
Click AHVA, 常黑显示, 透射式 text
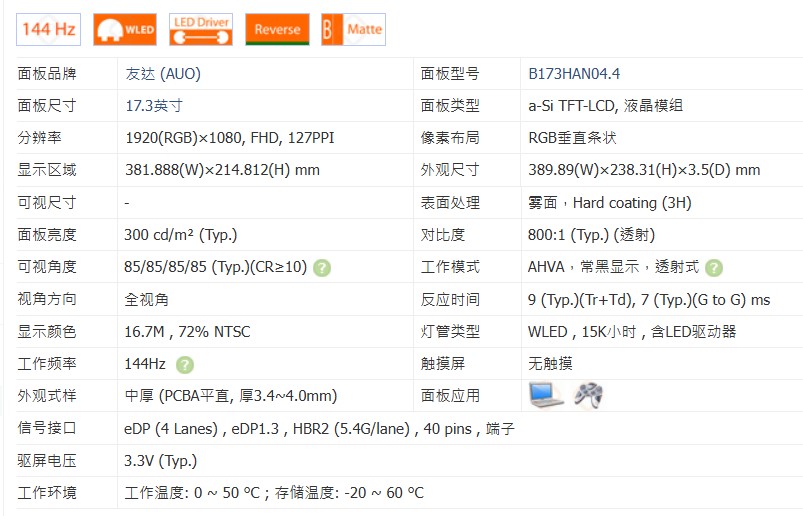(614, 267)
